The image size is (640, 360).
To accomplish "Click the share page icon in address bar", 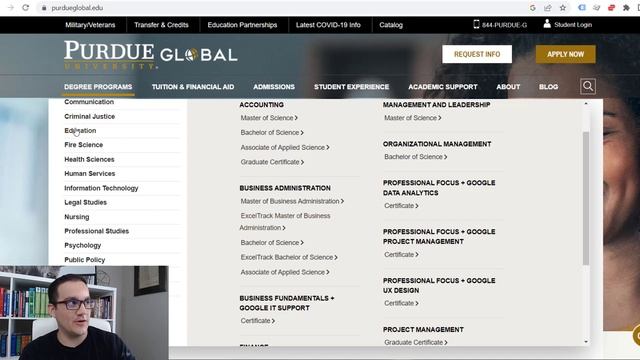I will [548, 8].
